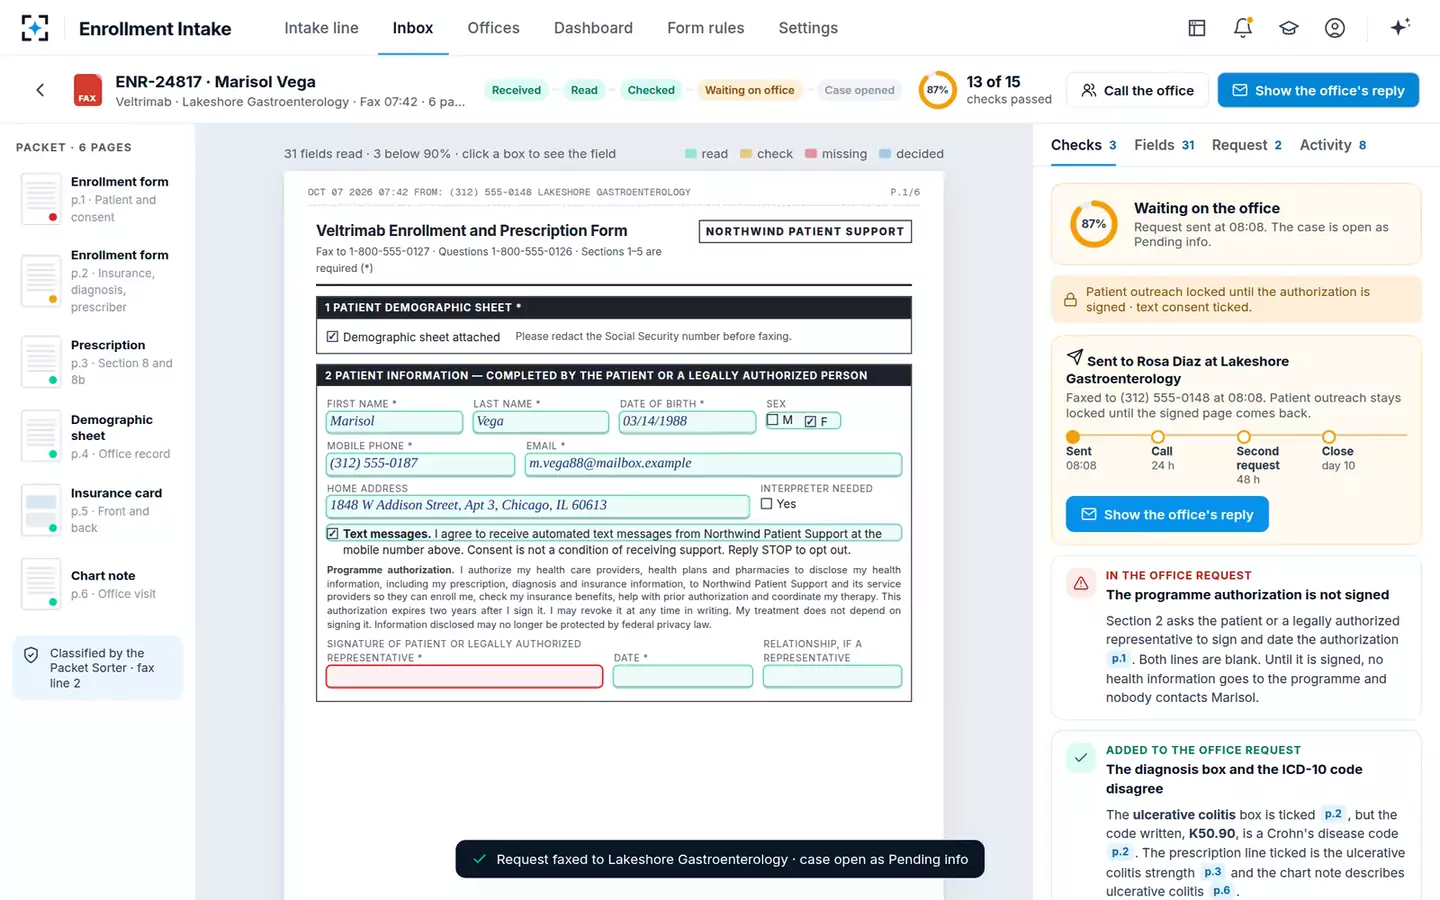Switch to Activity tab
Screen dimensions: 1440x900
coord(1333,145)
